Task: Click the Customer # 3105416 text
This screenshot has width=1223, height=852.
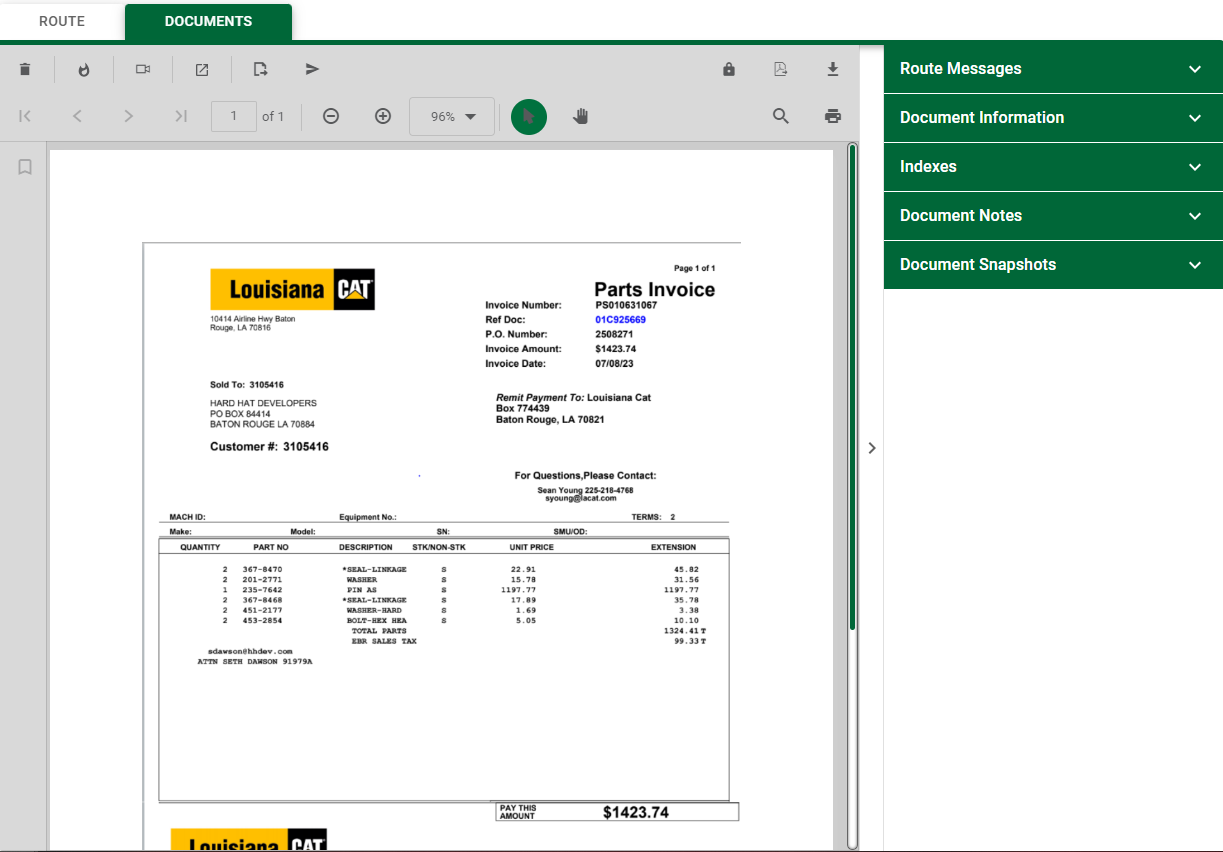Action: (269, 447)
